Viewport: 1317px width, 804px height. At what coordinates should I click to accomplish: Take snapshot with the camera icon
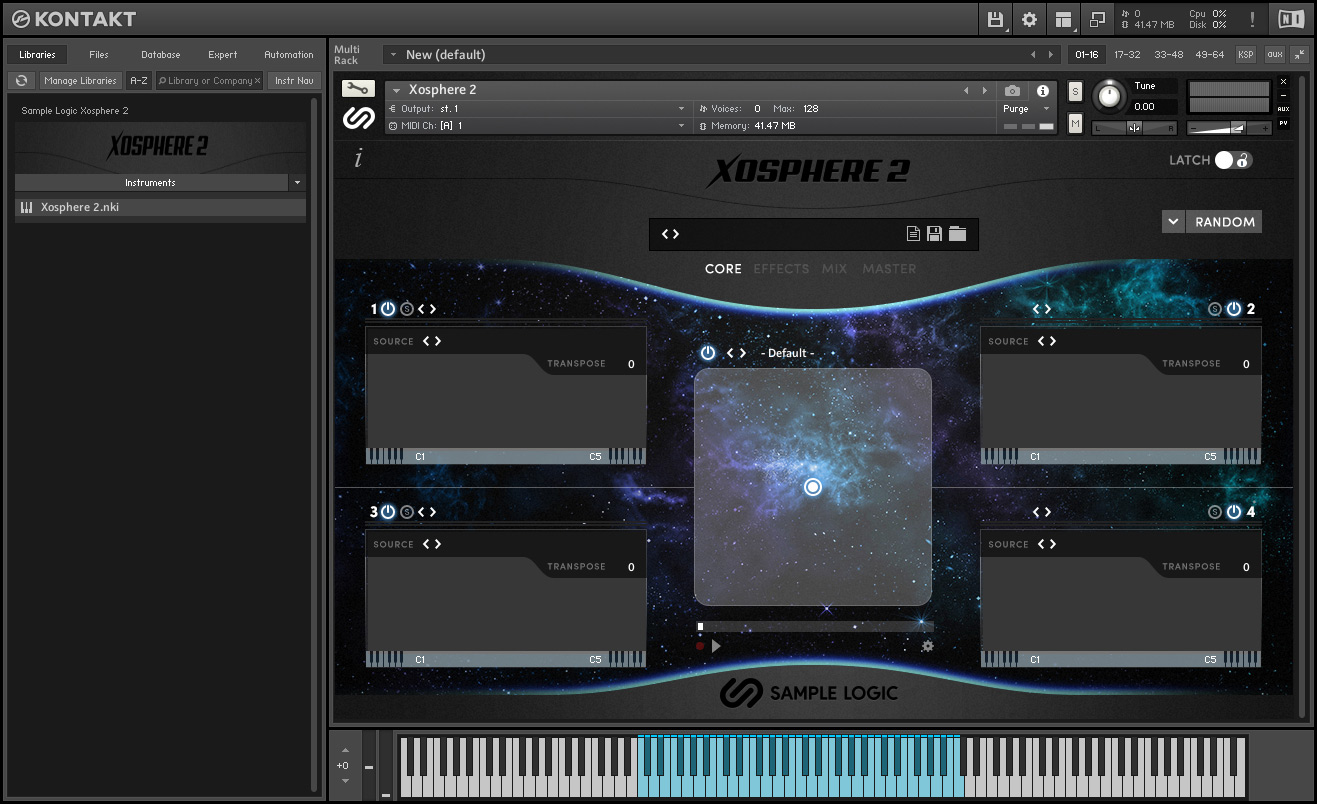pos(1012,90)
